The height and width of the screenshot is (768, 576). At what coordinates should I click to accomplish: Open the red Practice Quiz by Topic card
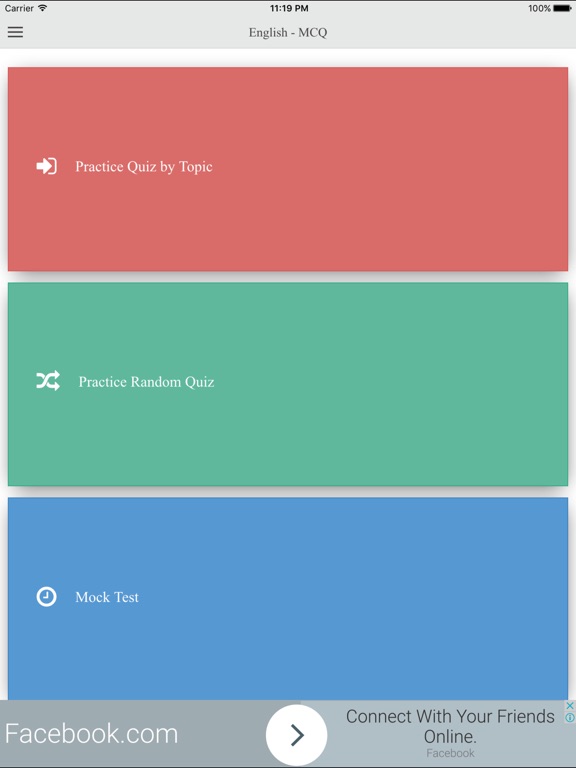[288, 169]
